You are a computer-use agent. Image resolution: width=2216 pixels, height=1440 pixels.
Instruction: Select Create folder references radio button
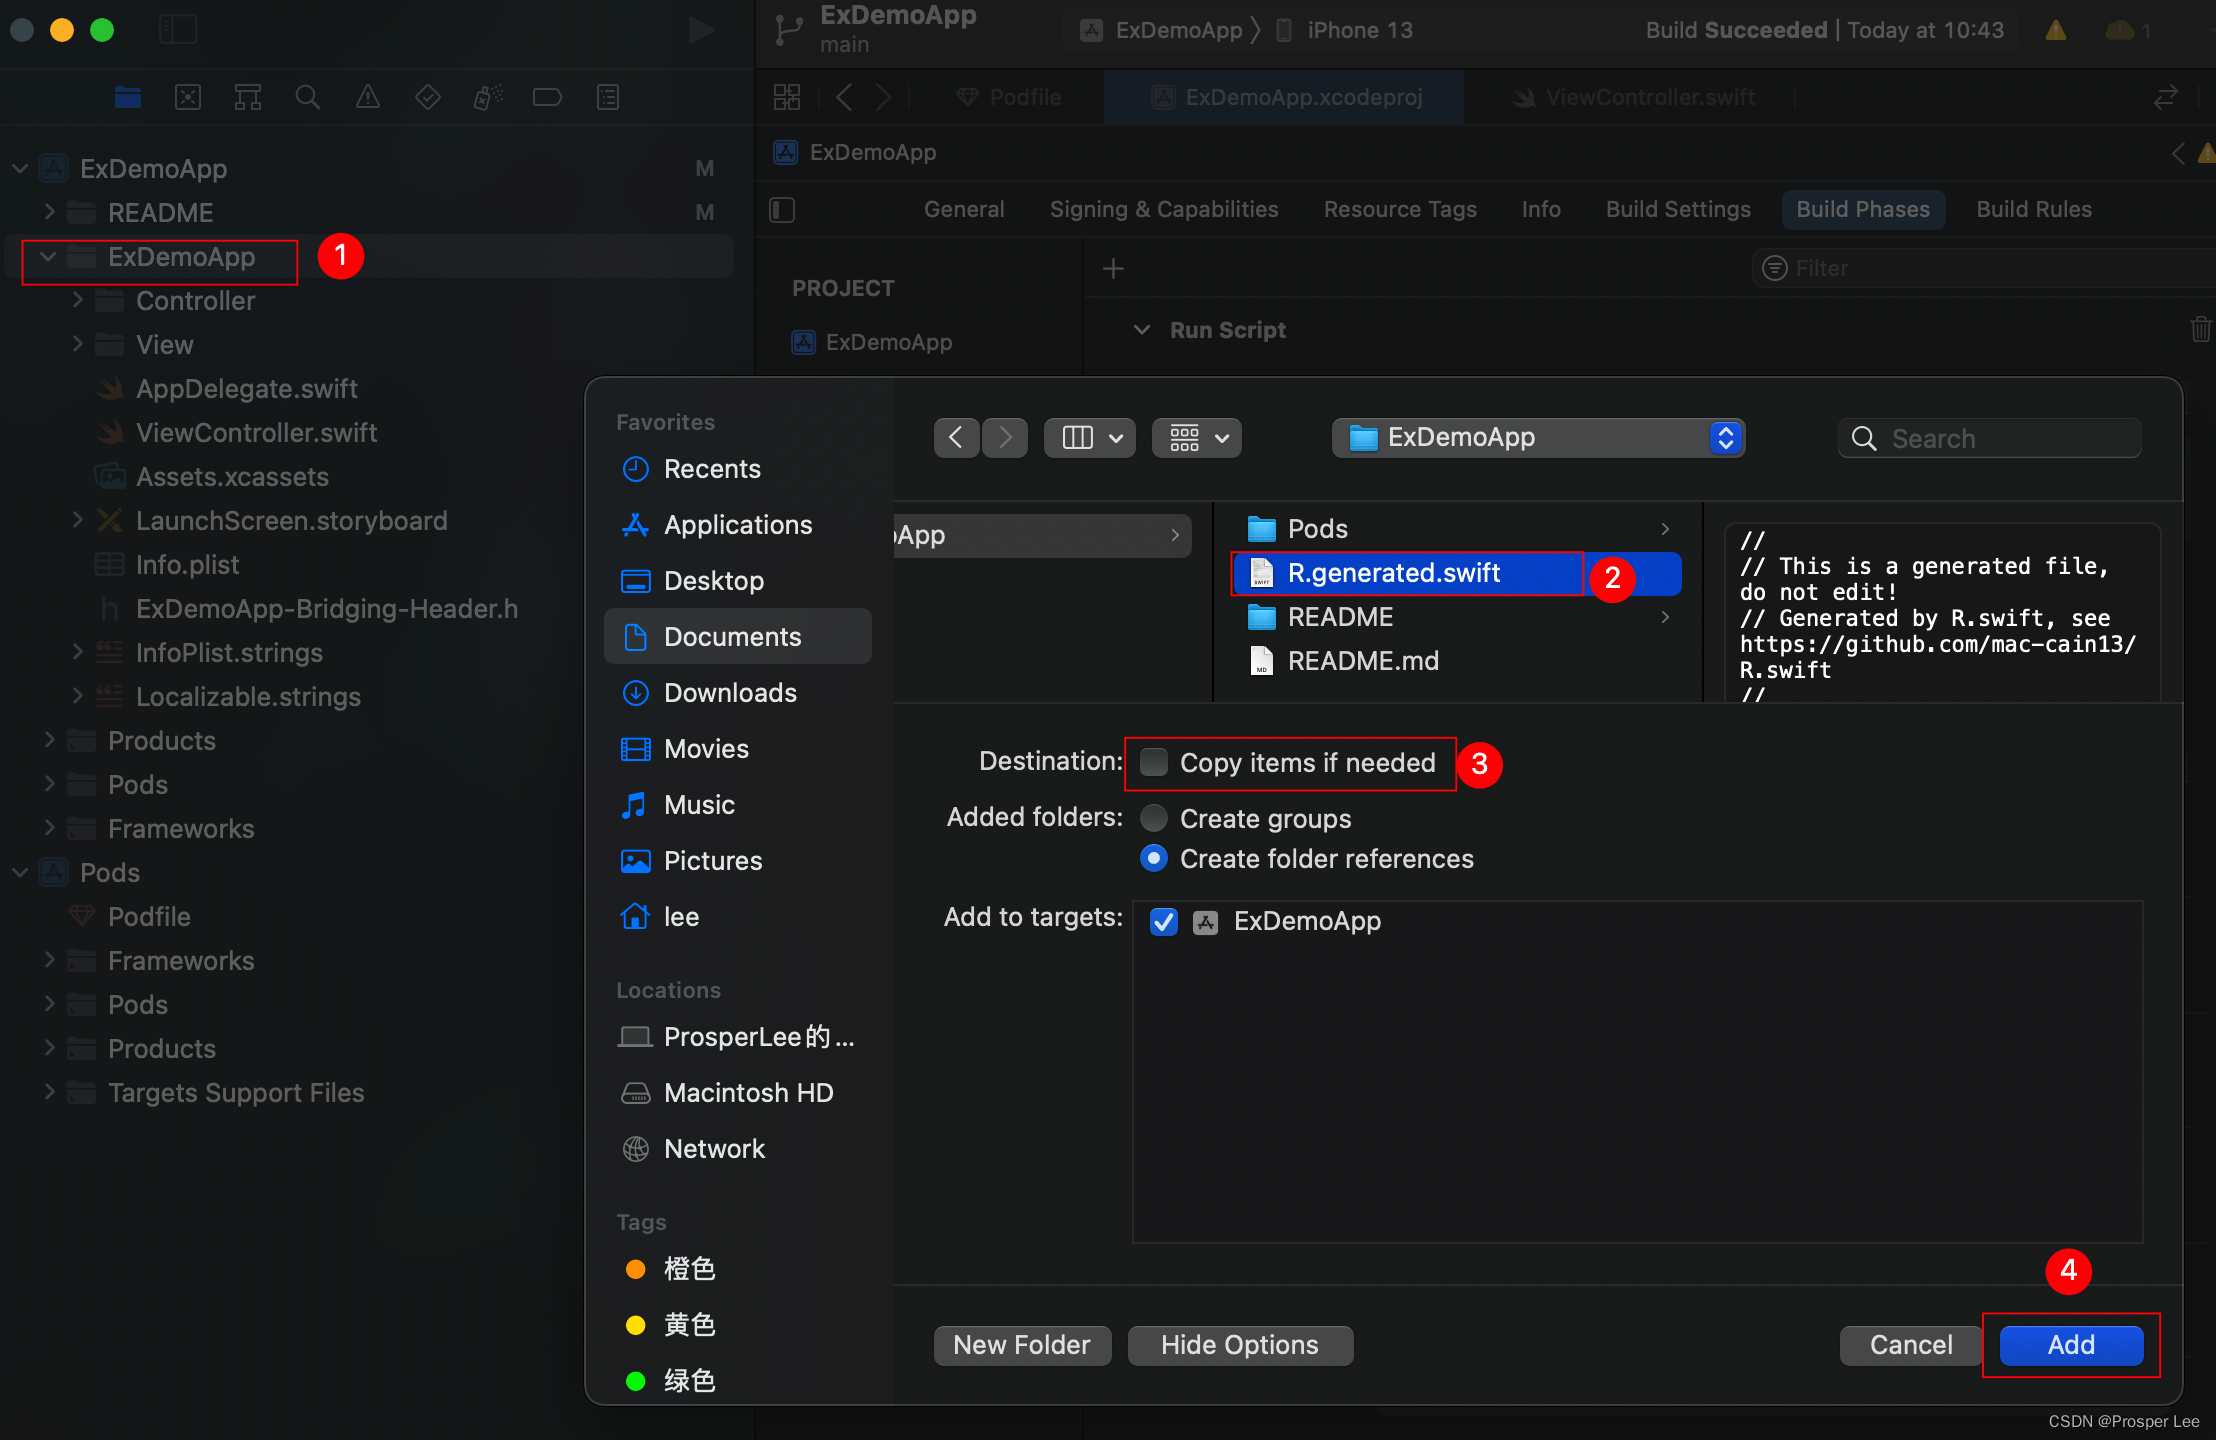pos(1154,858)
